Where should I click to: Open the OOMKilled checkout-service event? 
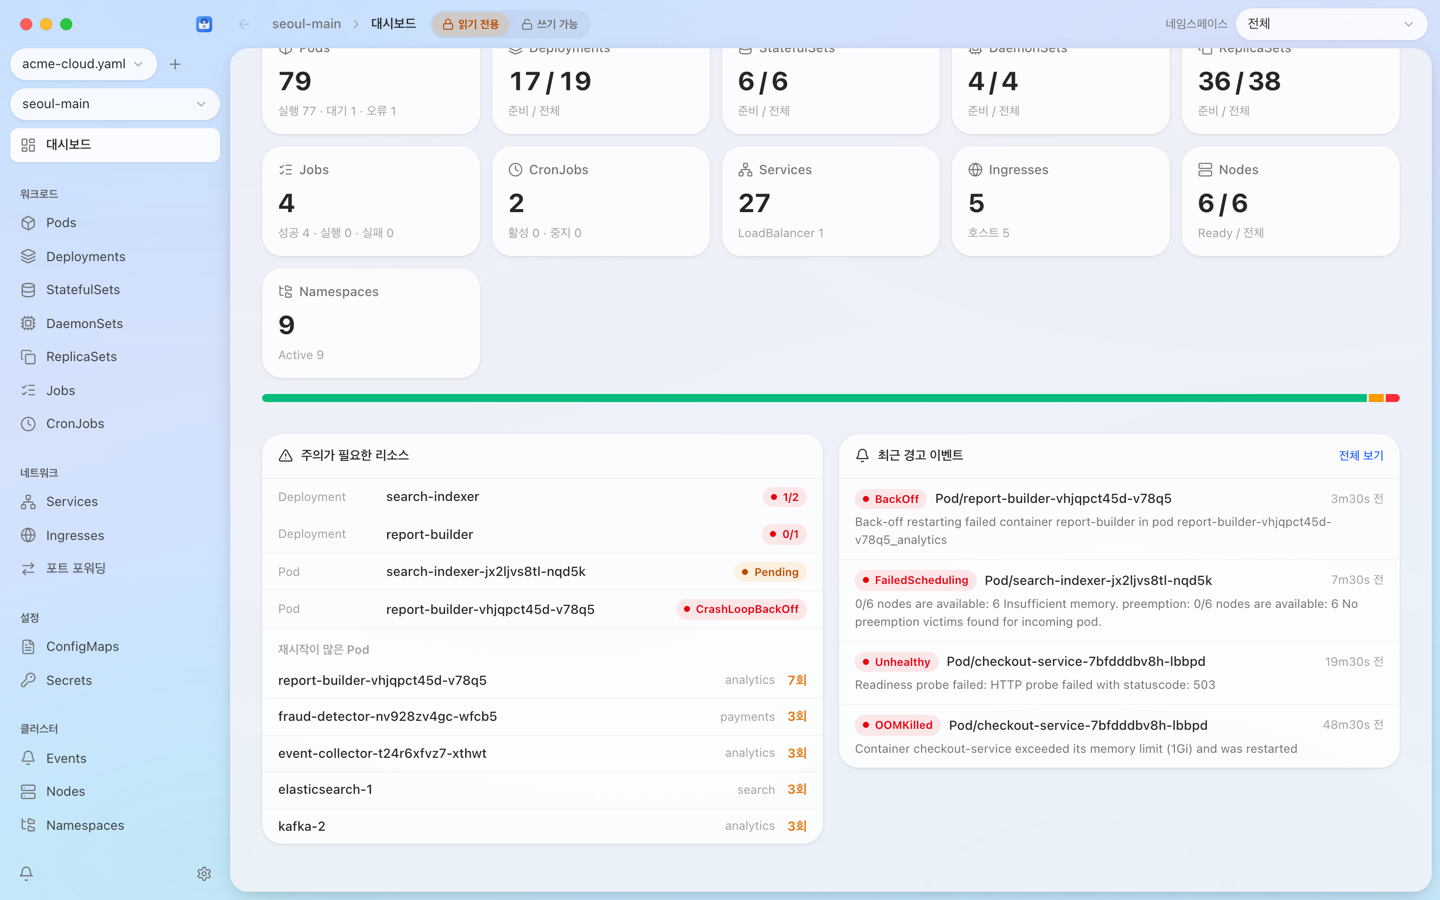pos(1119,736)
